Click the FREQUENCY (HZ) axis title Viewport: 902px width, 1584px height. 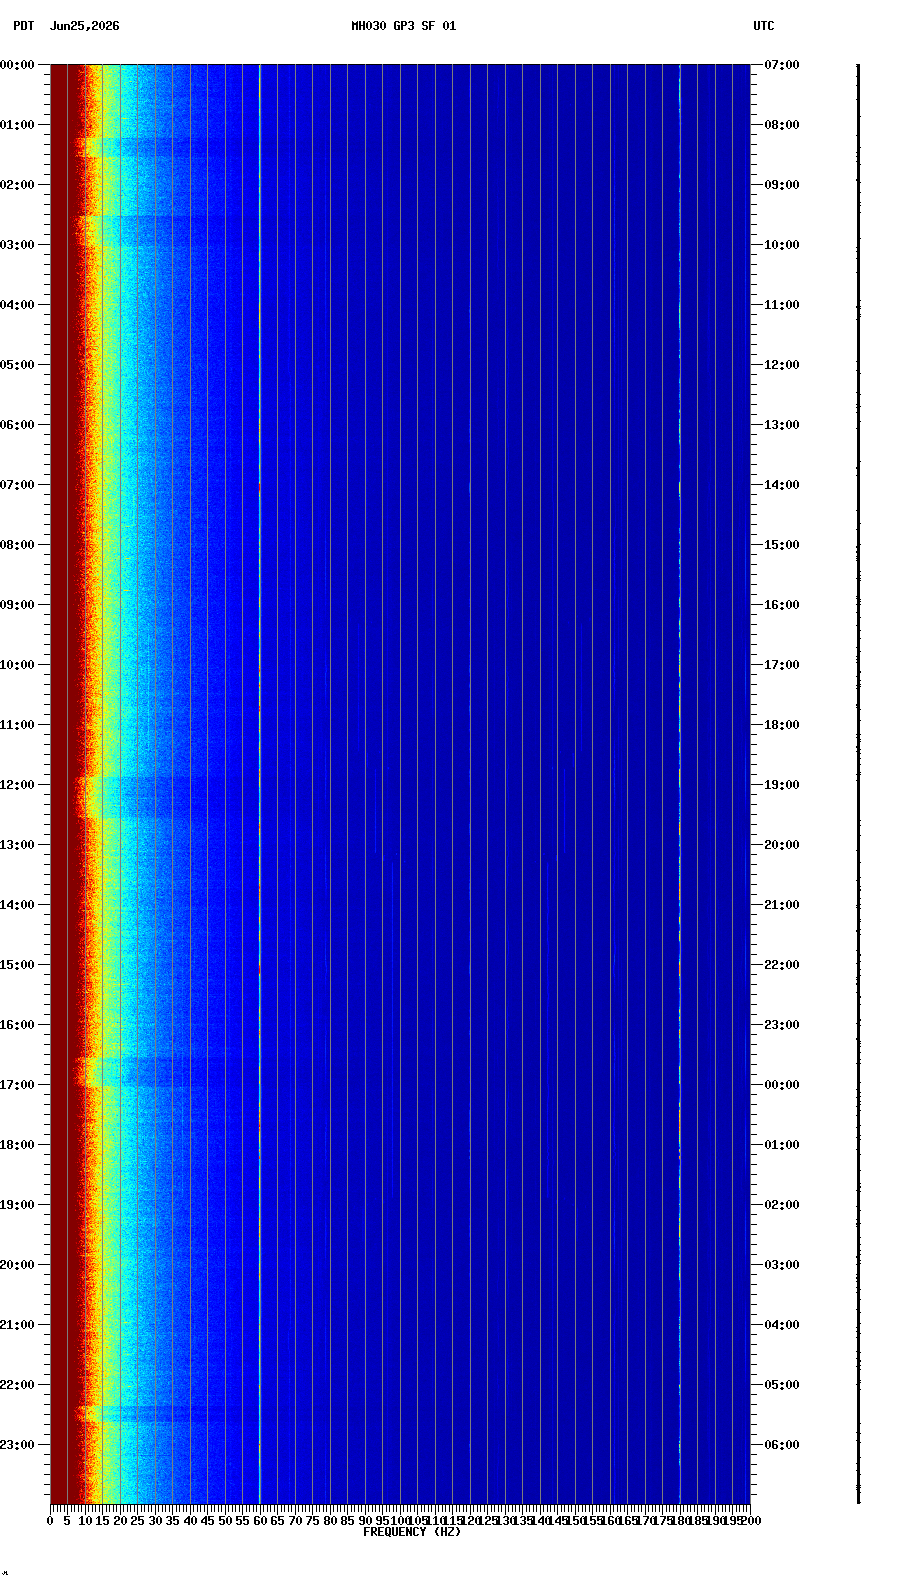click(412, 1532)
